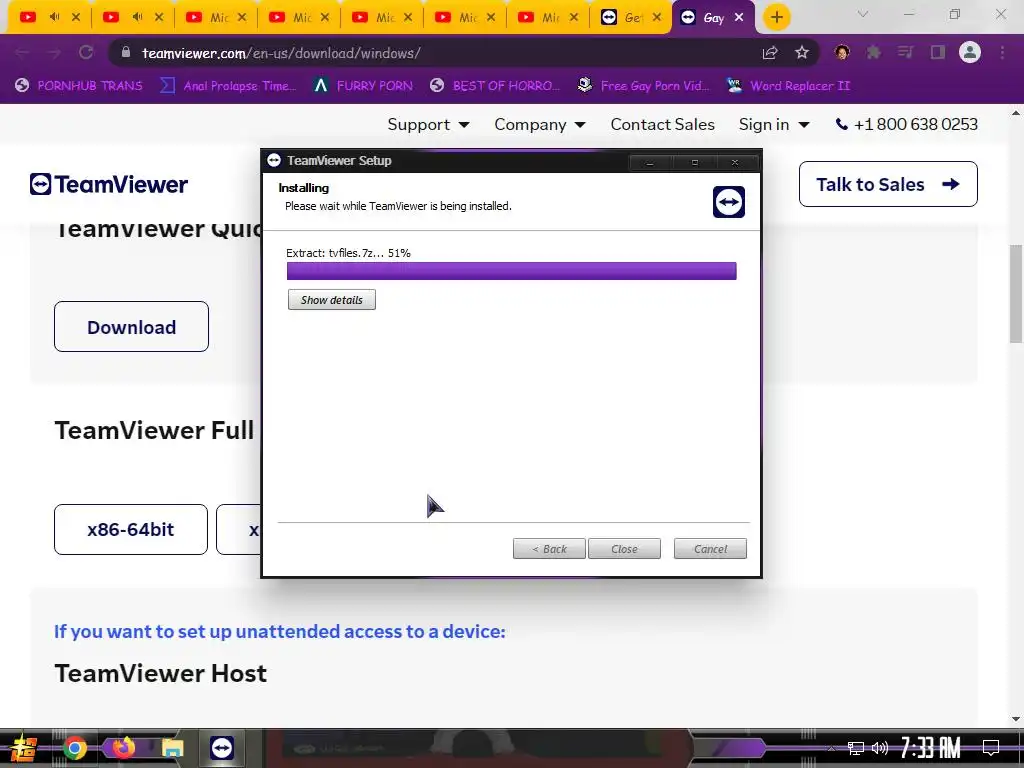1024x768 pixels.
Task: Open Chrome from the taskbar
Action: point(74,748)
